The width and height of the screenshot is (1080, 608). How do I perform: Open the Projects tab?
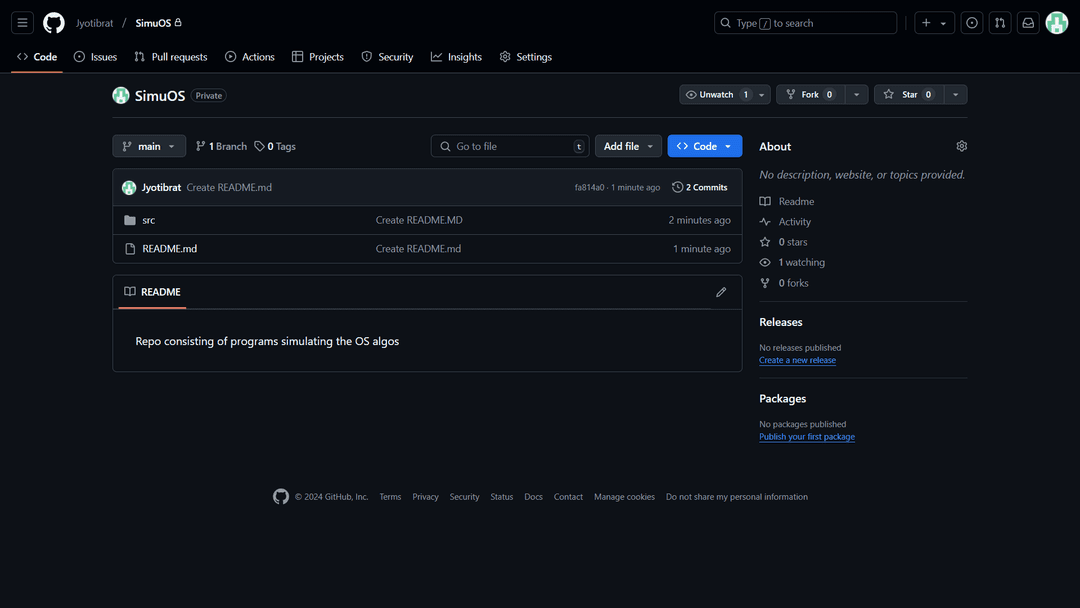pos(318,56)
